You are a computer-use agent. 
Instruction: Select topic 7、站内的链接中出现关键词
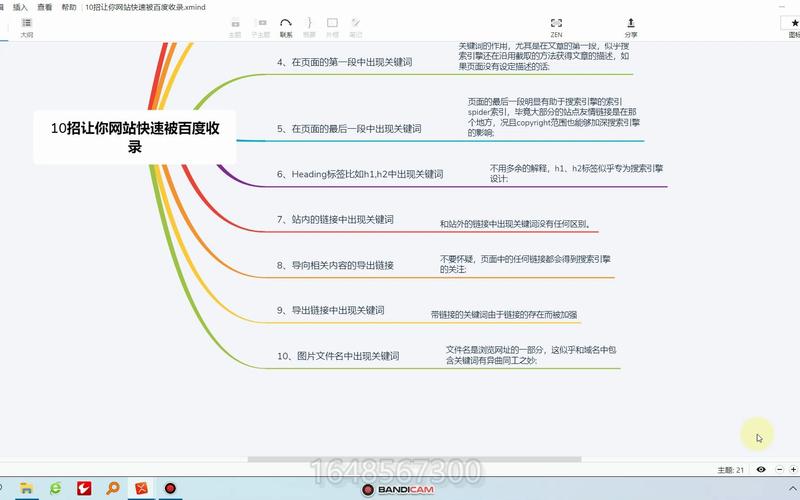point(335,219)
